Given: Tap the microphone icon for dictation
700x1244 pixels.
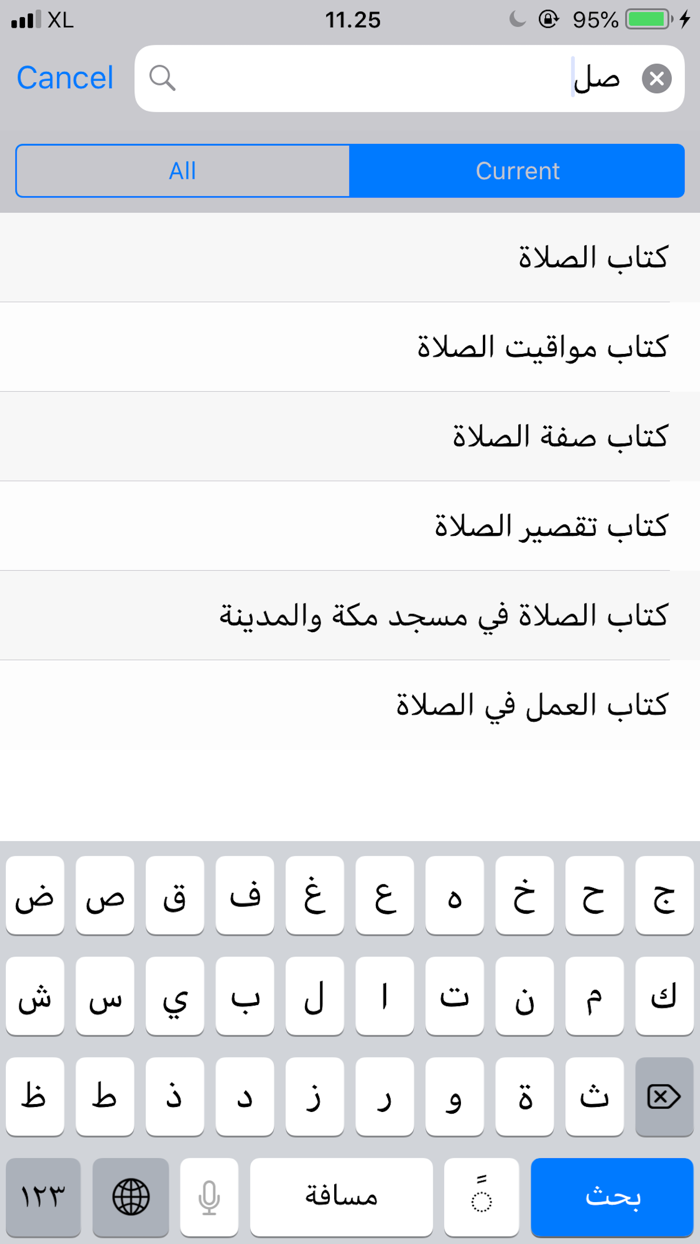Looking at the screenshot, I should click(x=209, y=1197).
